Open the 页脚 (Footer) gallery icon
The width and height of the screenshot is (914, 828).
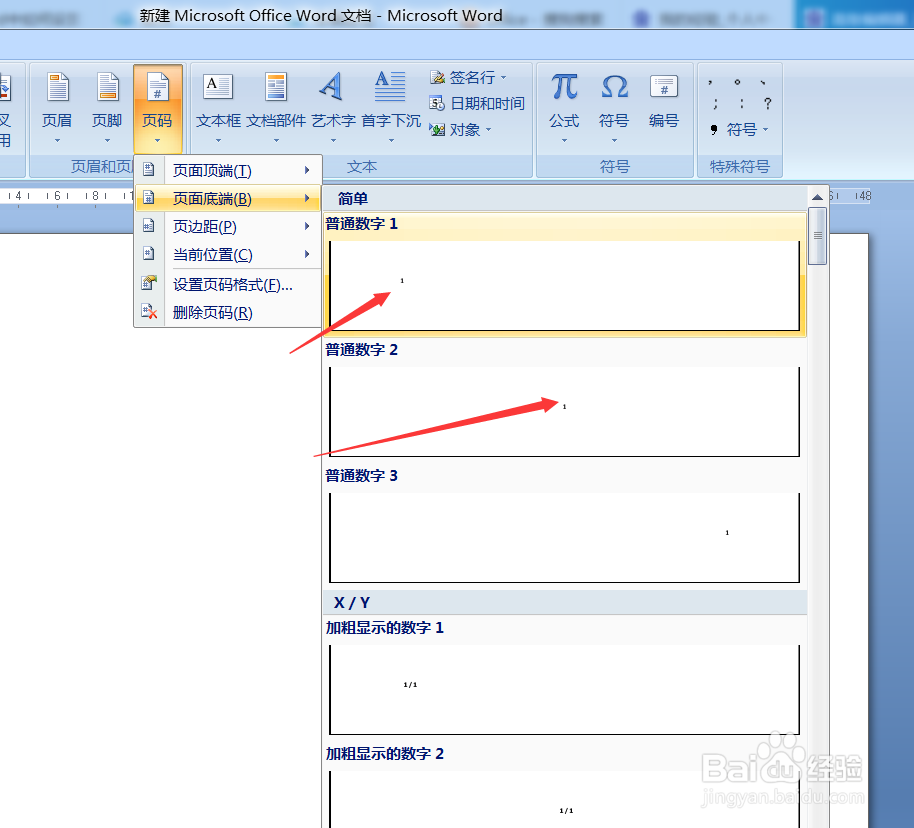[107, 87]
